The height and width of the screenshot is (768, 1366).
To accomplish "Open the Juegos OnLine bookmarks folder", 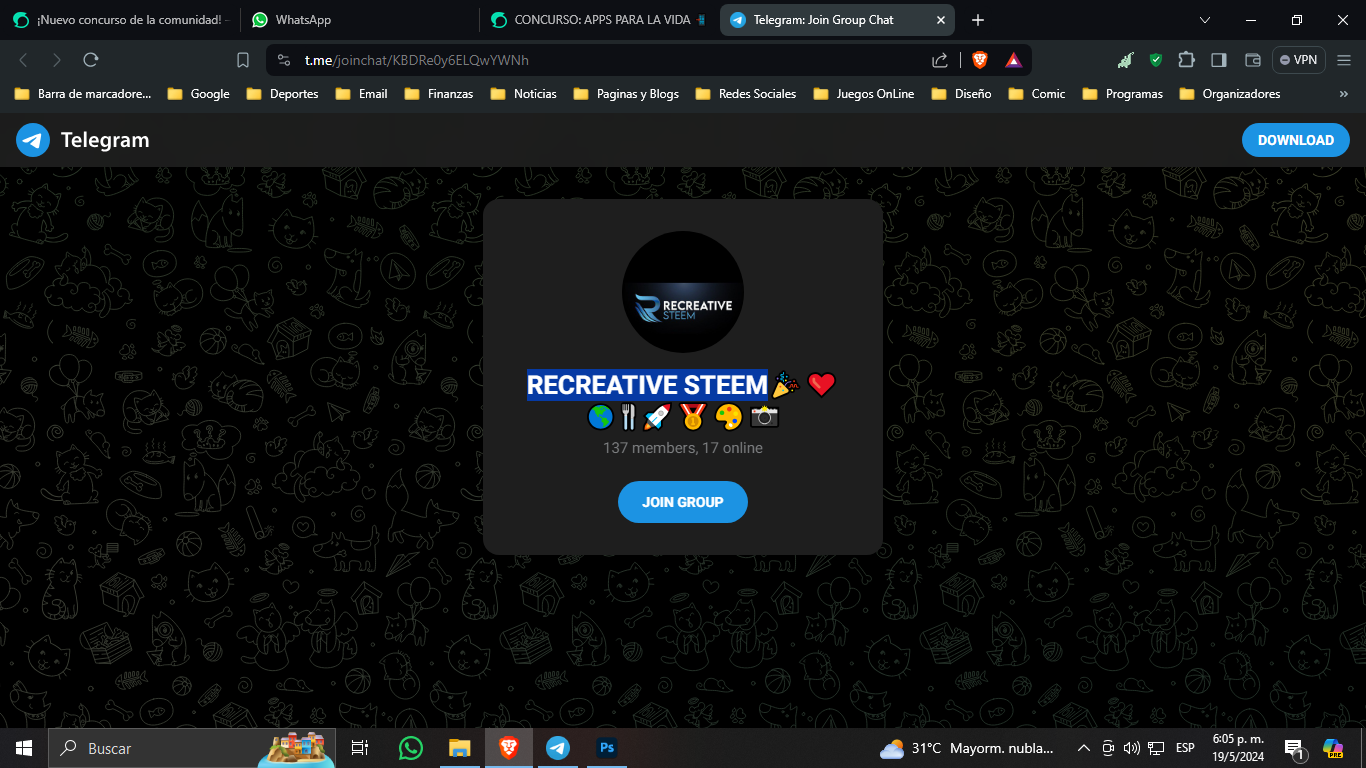I will click(864, 94).
